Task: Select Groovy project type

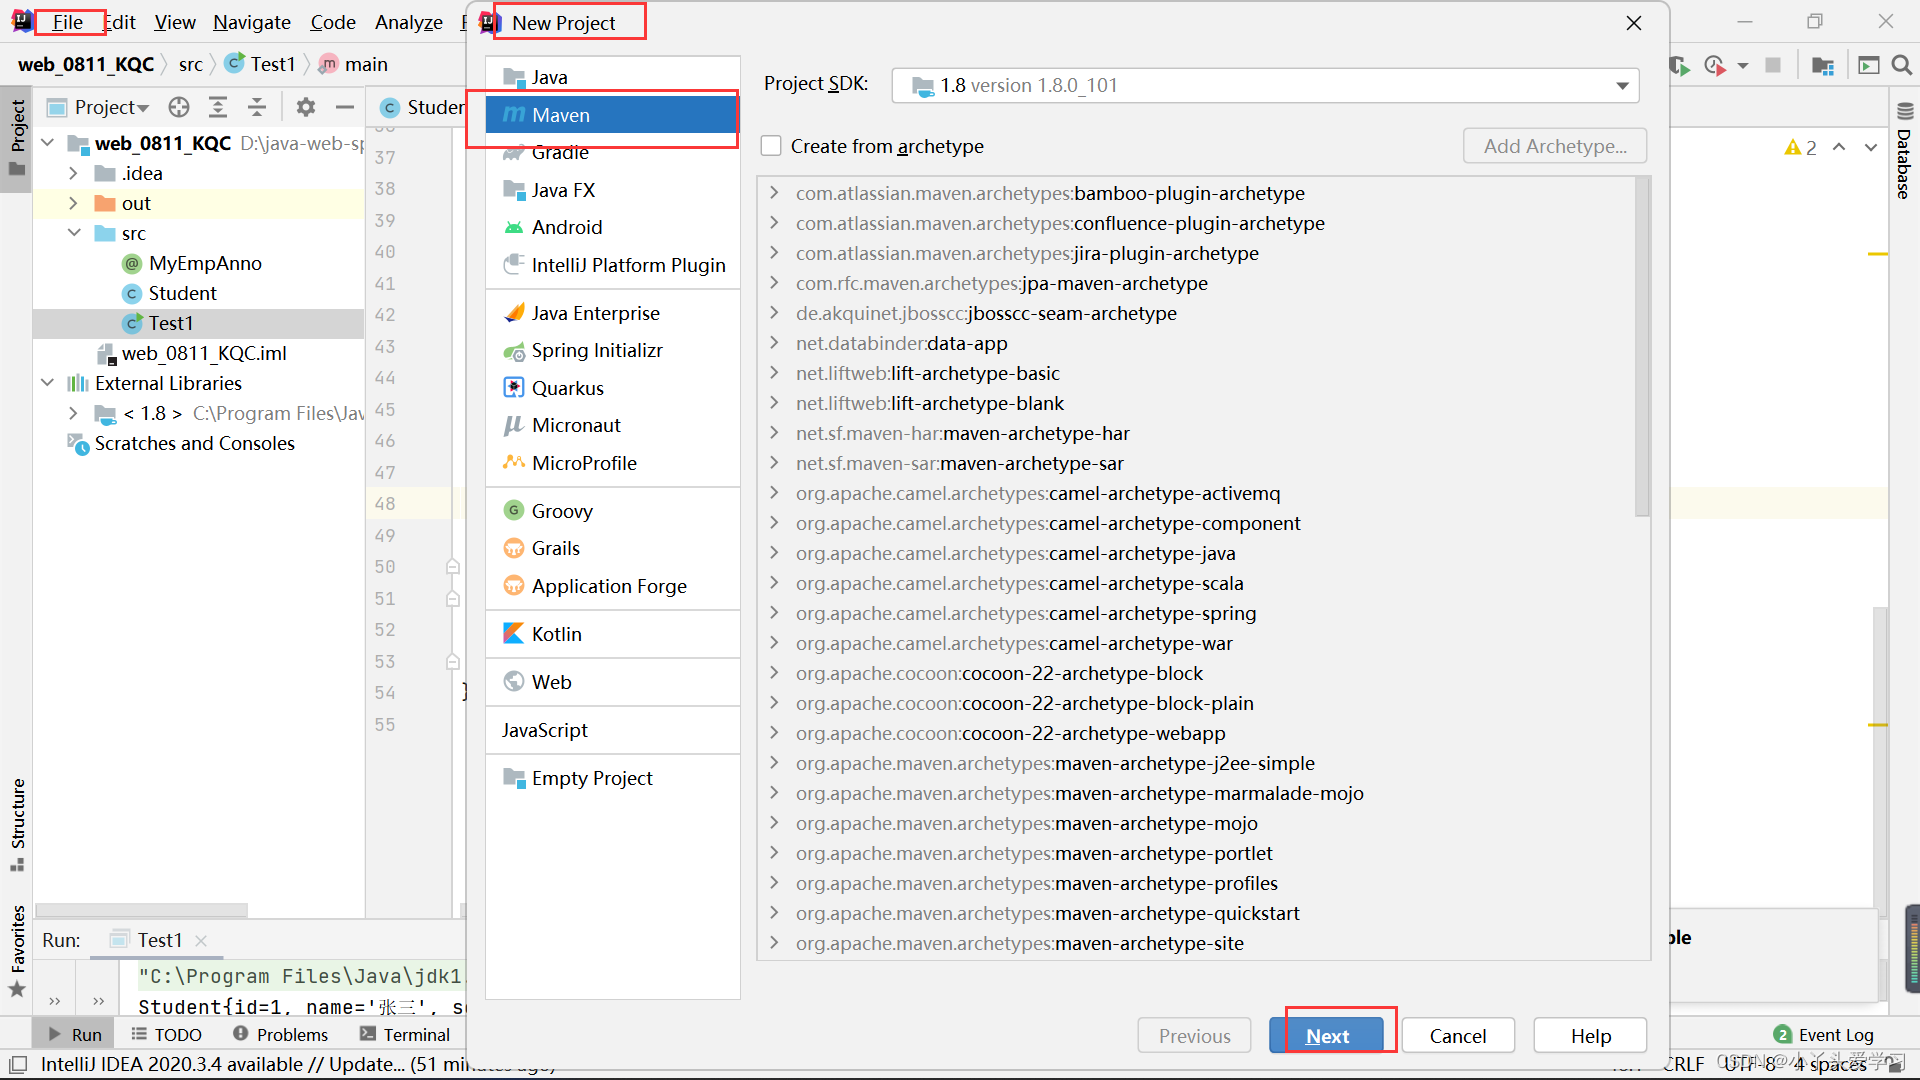Action: pos(612,511)
